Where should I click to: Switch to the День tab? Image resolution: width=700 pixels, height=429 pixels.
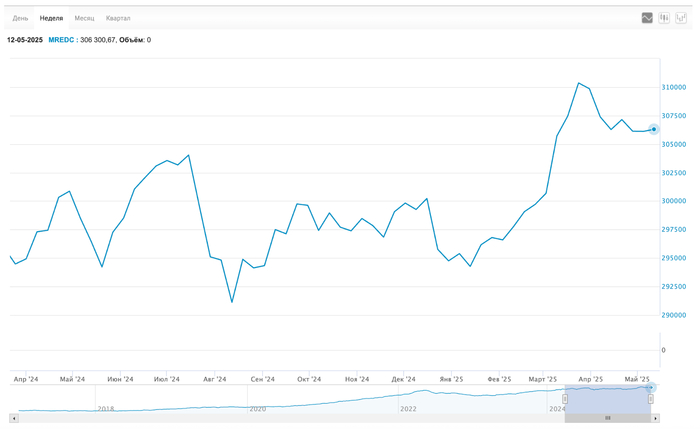point(20,18)
